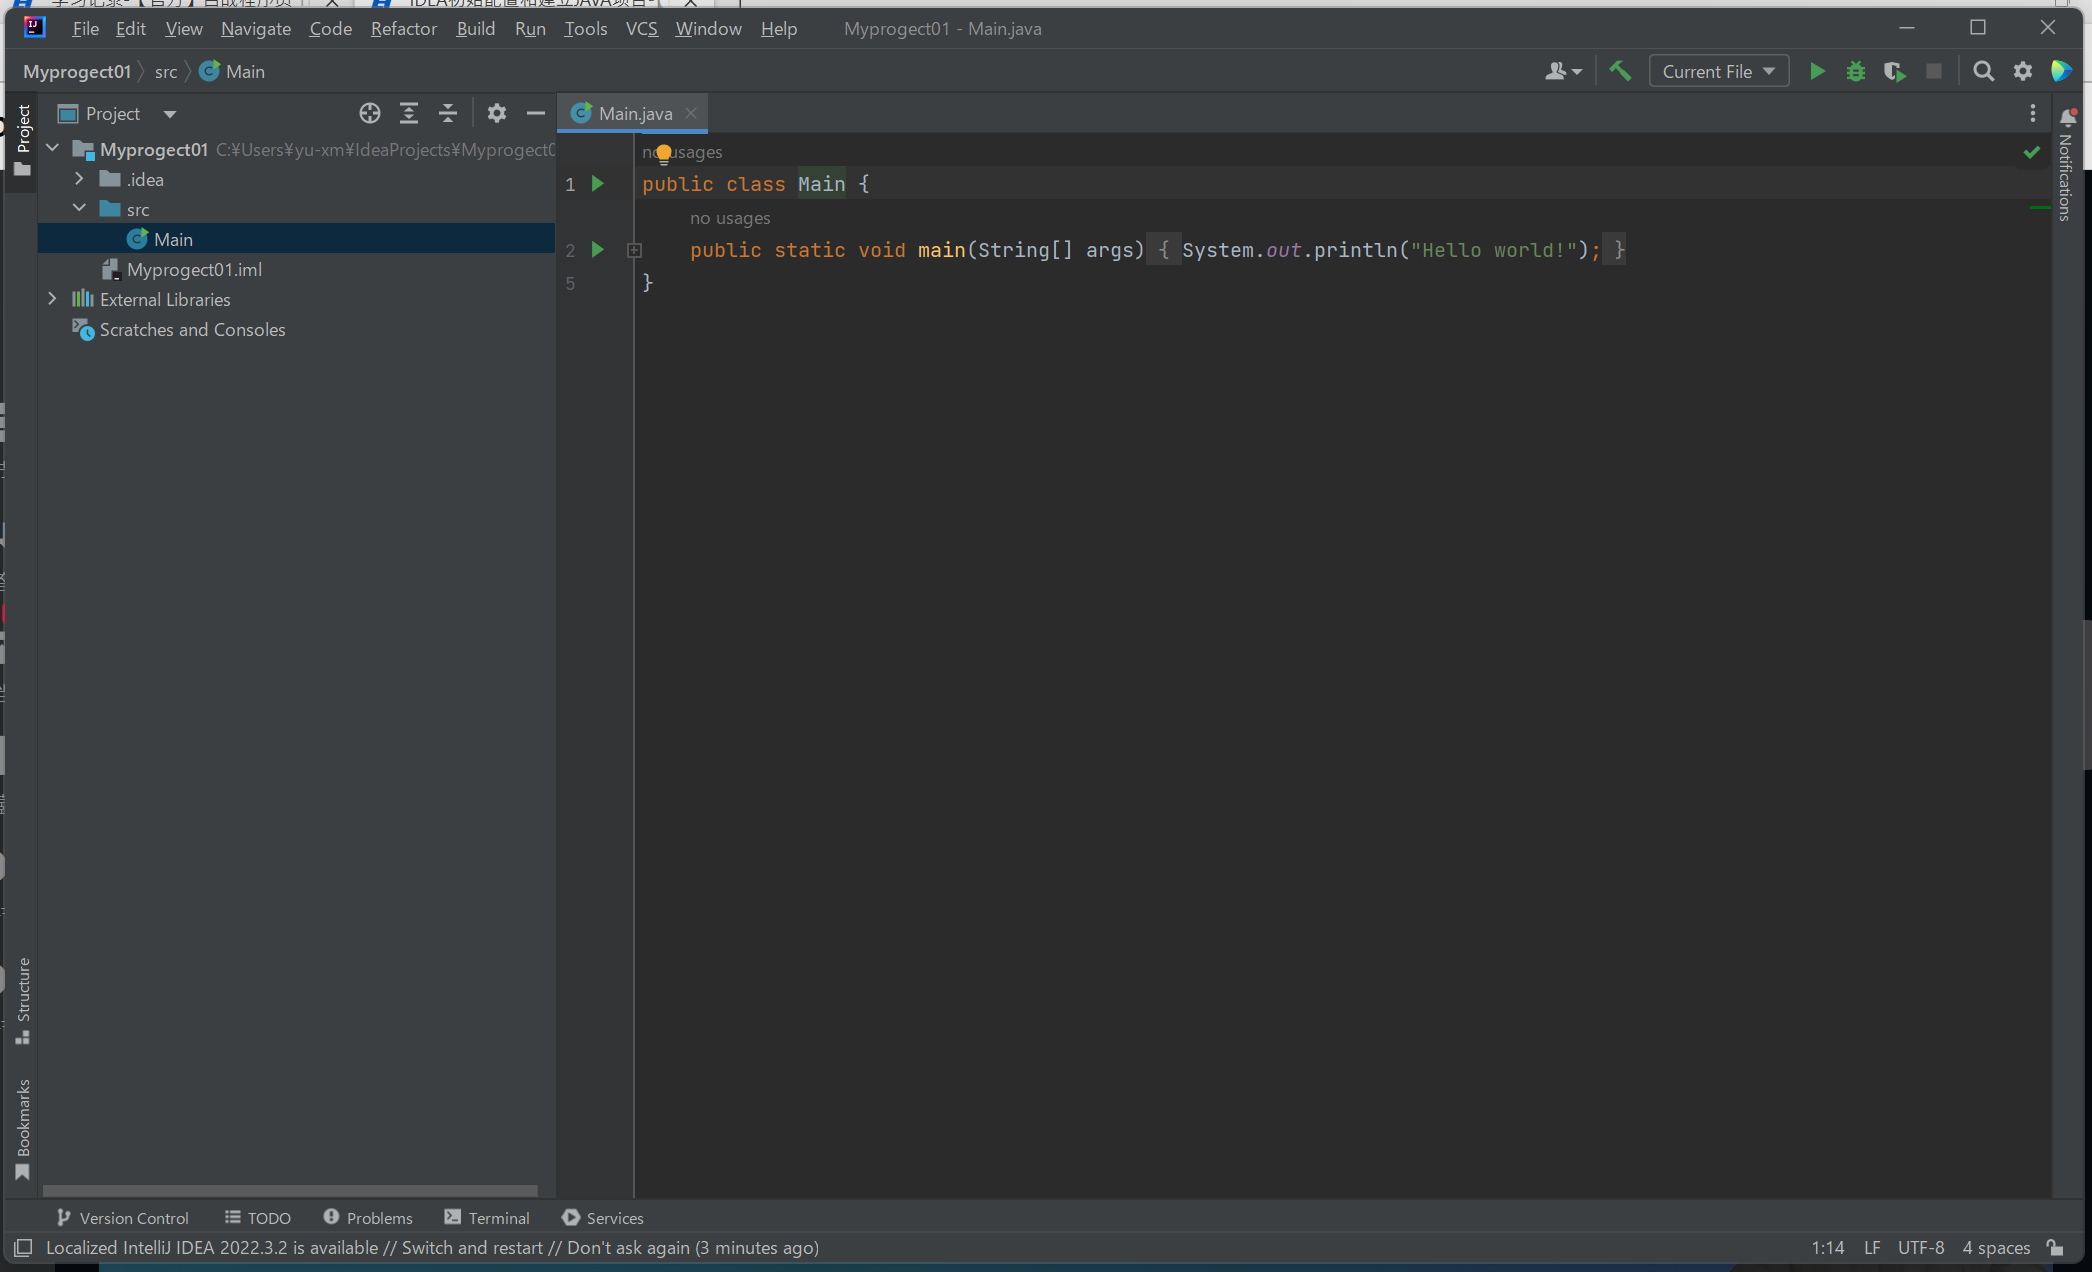Open the File menu

pyautogui.click(x=85, y=28)
